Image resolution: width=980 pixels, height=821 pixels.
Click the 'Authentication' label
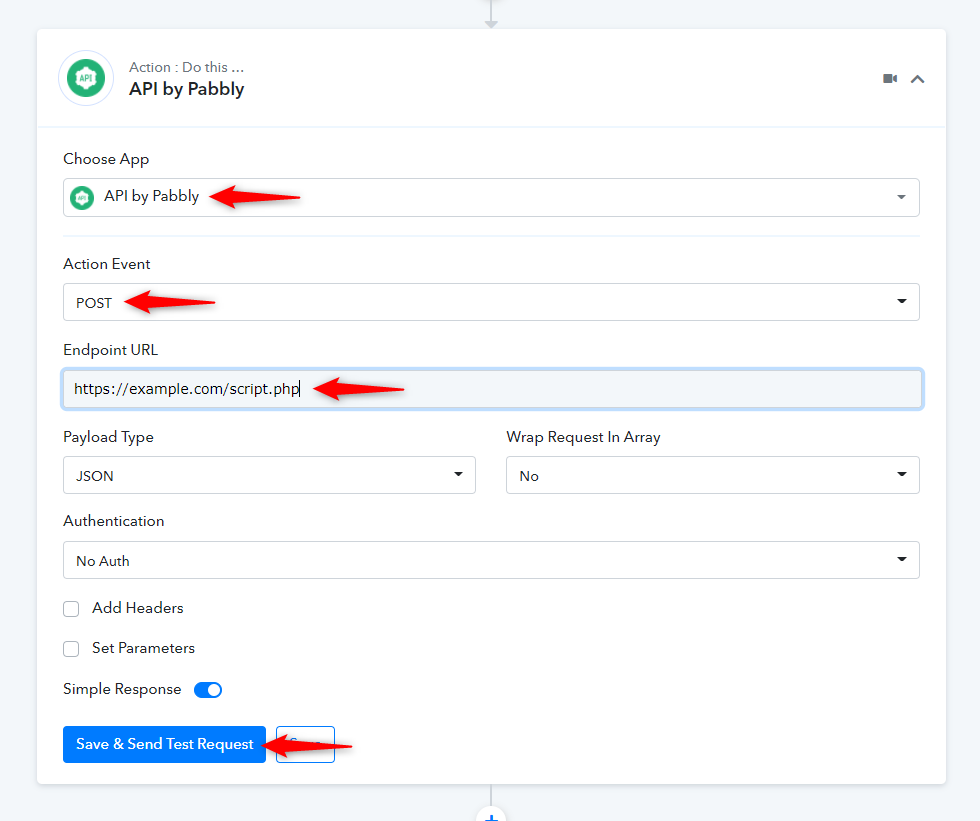114,521
